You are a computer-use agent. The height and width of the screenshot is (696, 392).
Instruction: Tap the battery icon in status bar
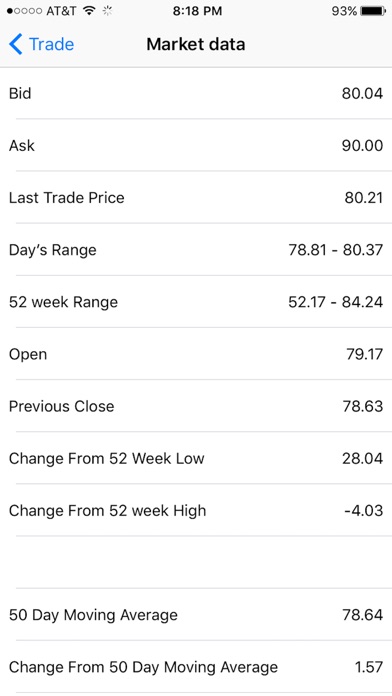373,11
